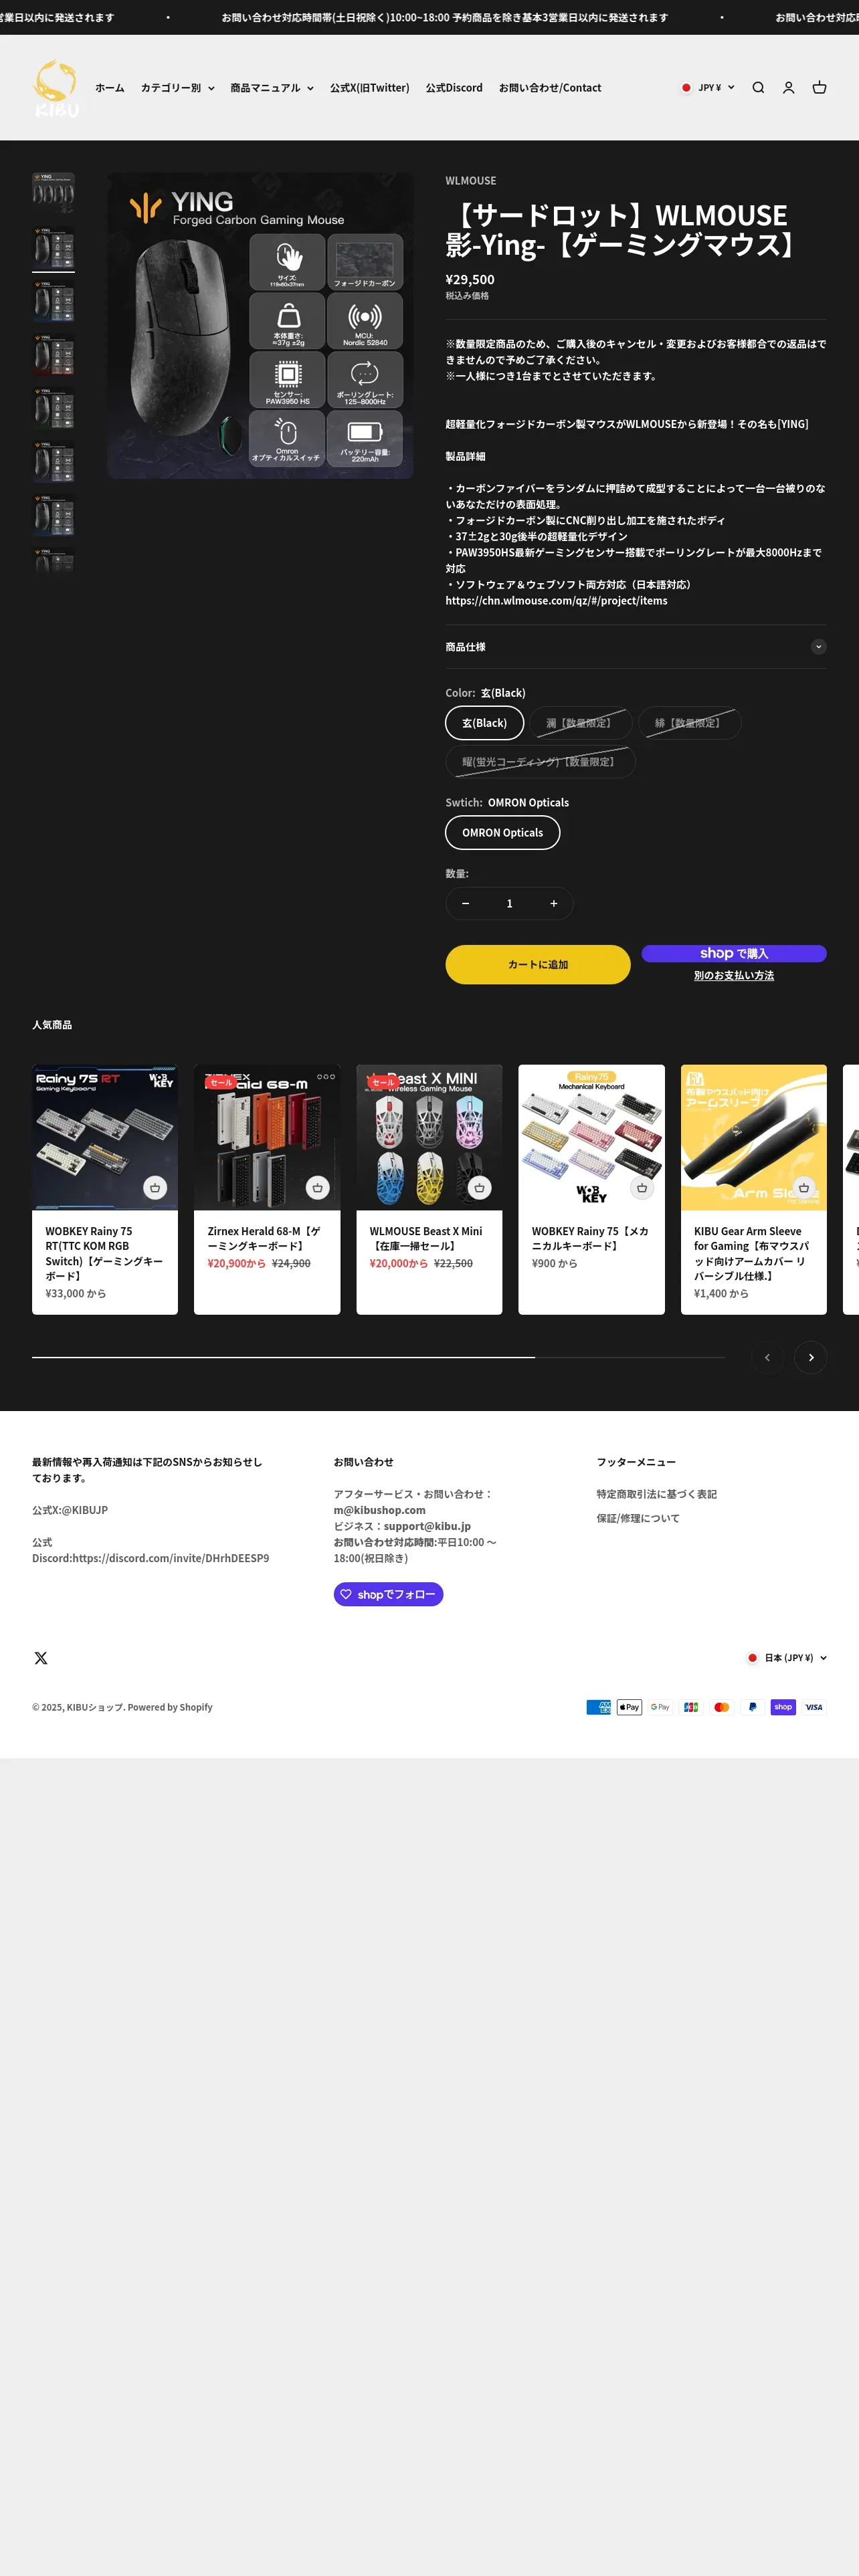Select the second product gallery thumbnail
The image size is (859, 2576).
tap(53, 247)
